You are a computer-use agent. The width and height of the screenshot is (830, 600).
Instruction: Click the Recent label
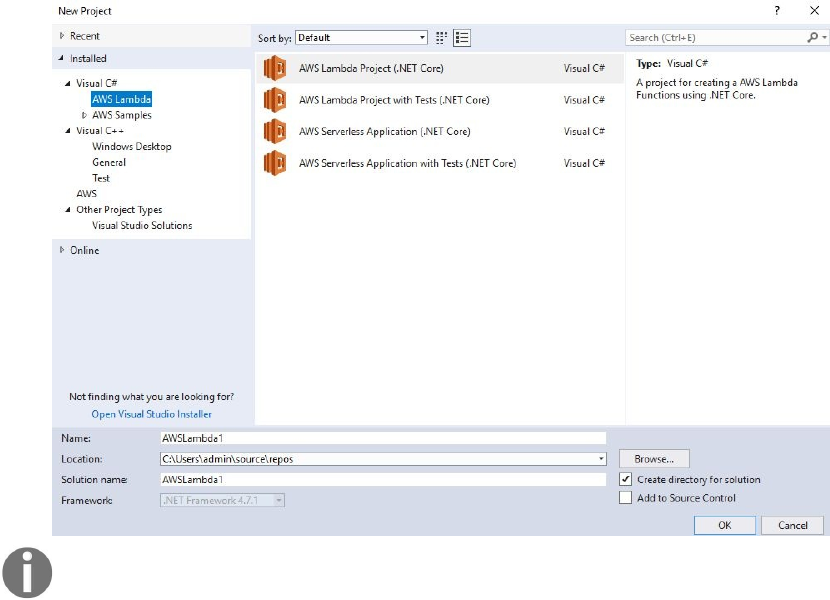coord(85,36)
